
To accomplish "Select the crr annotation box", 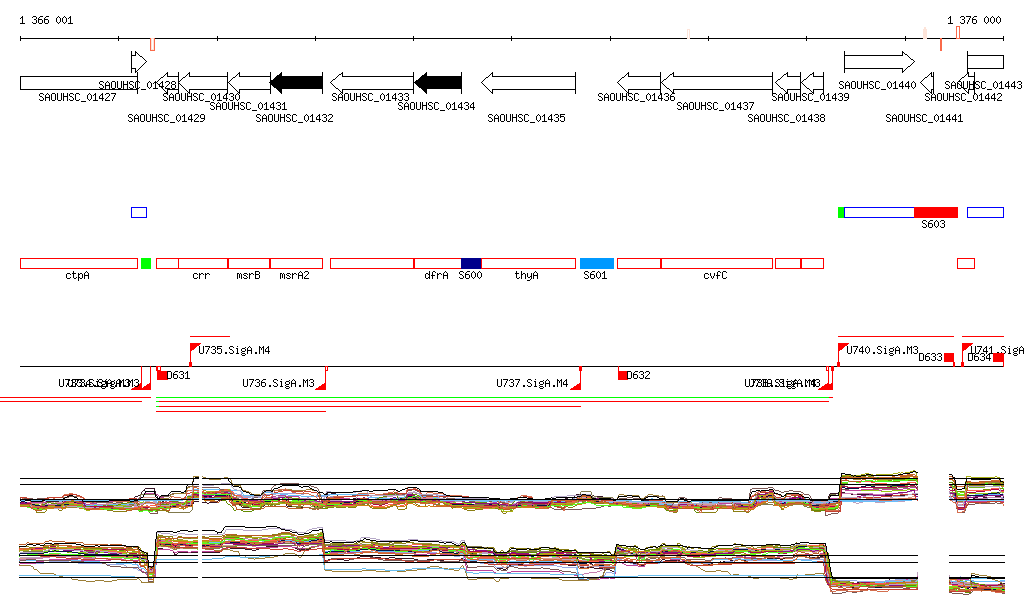I will coord(203,264).
